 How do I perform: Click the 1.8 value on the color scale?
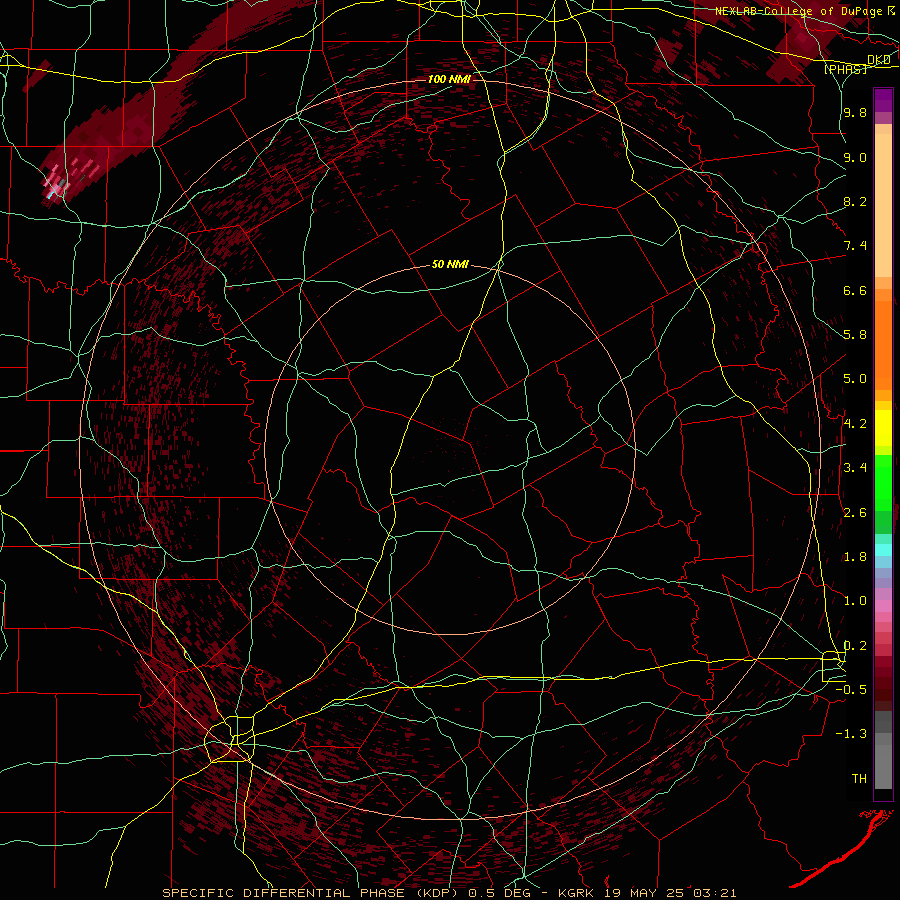(855, 557)
